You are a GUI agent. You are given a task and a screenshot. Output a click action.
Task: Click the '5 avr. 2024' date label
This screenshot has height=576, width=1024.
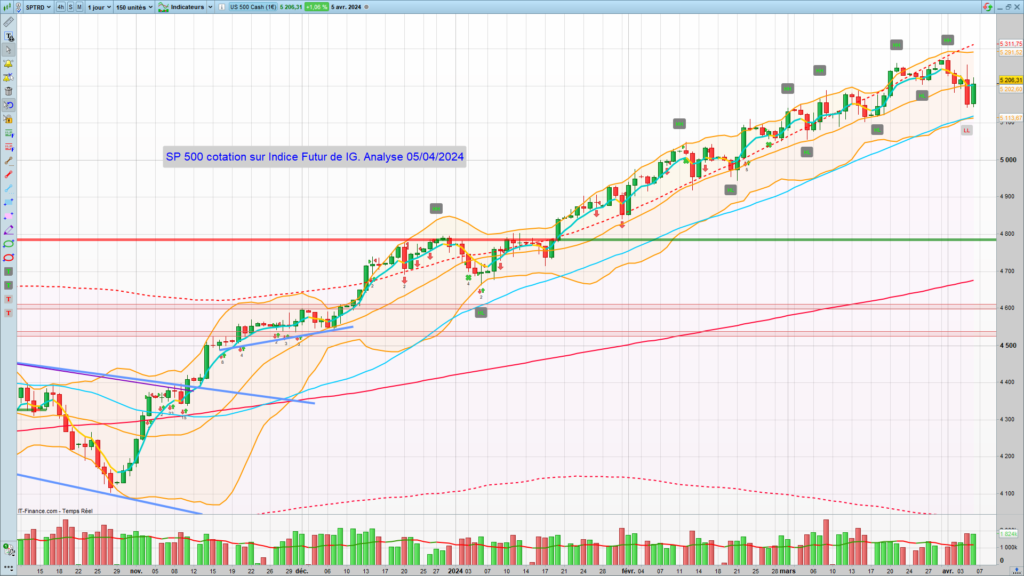(346, 7)
